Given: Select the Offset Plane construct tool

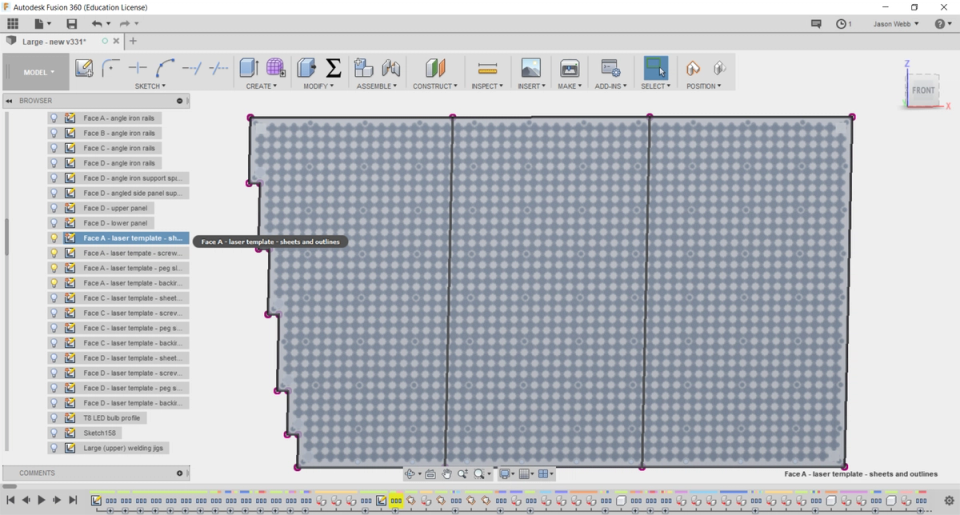Looking at the screenshot, I should (435, 68).
